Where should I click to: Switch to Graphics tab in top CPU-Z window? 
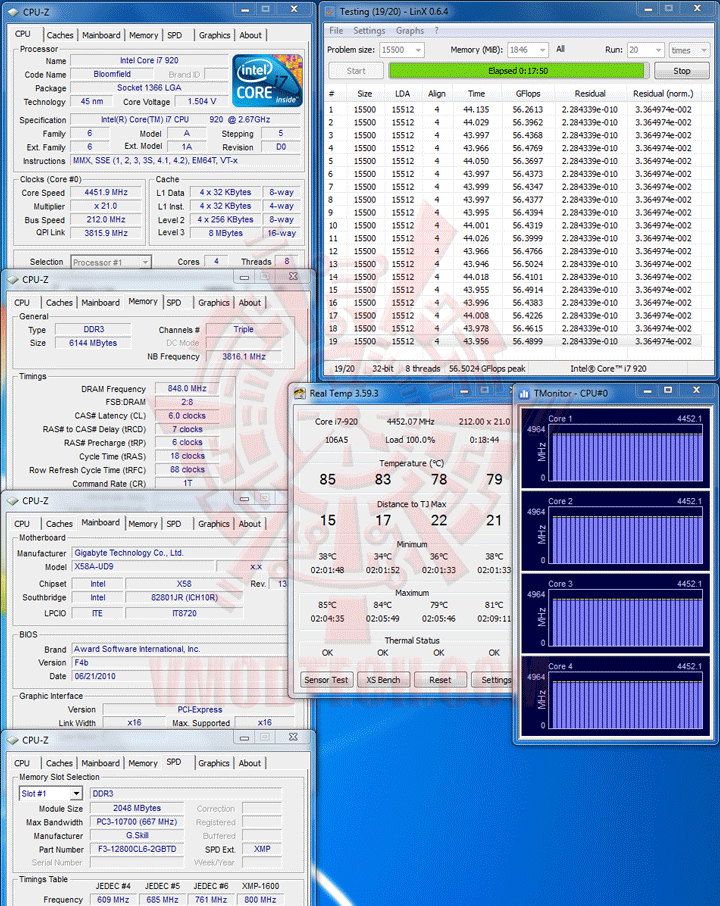pos(214,35)
